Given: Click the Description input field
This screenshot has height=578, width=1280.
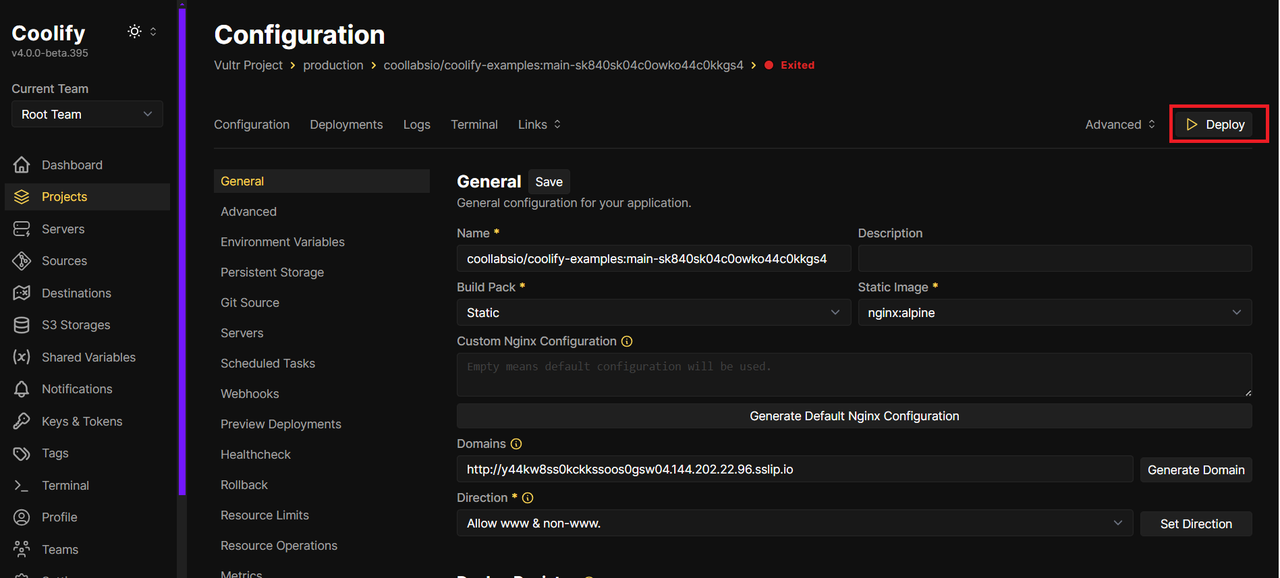Looking at the screenshot, I should pos(1055,258).
